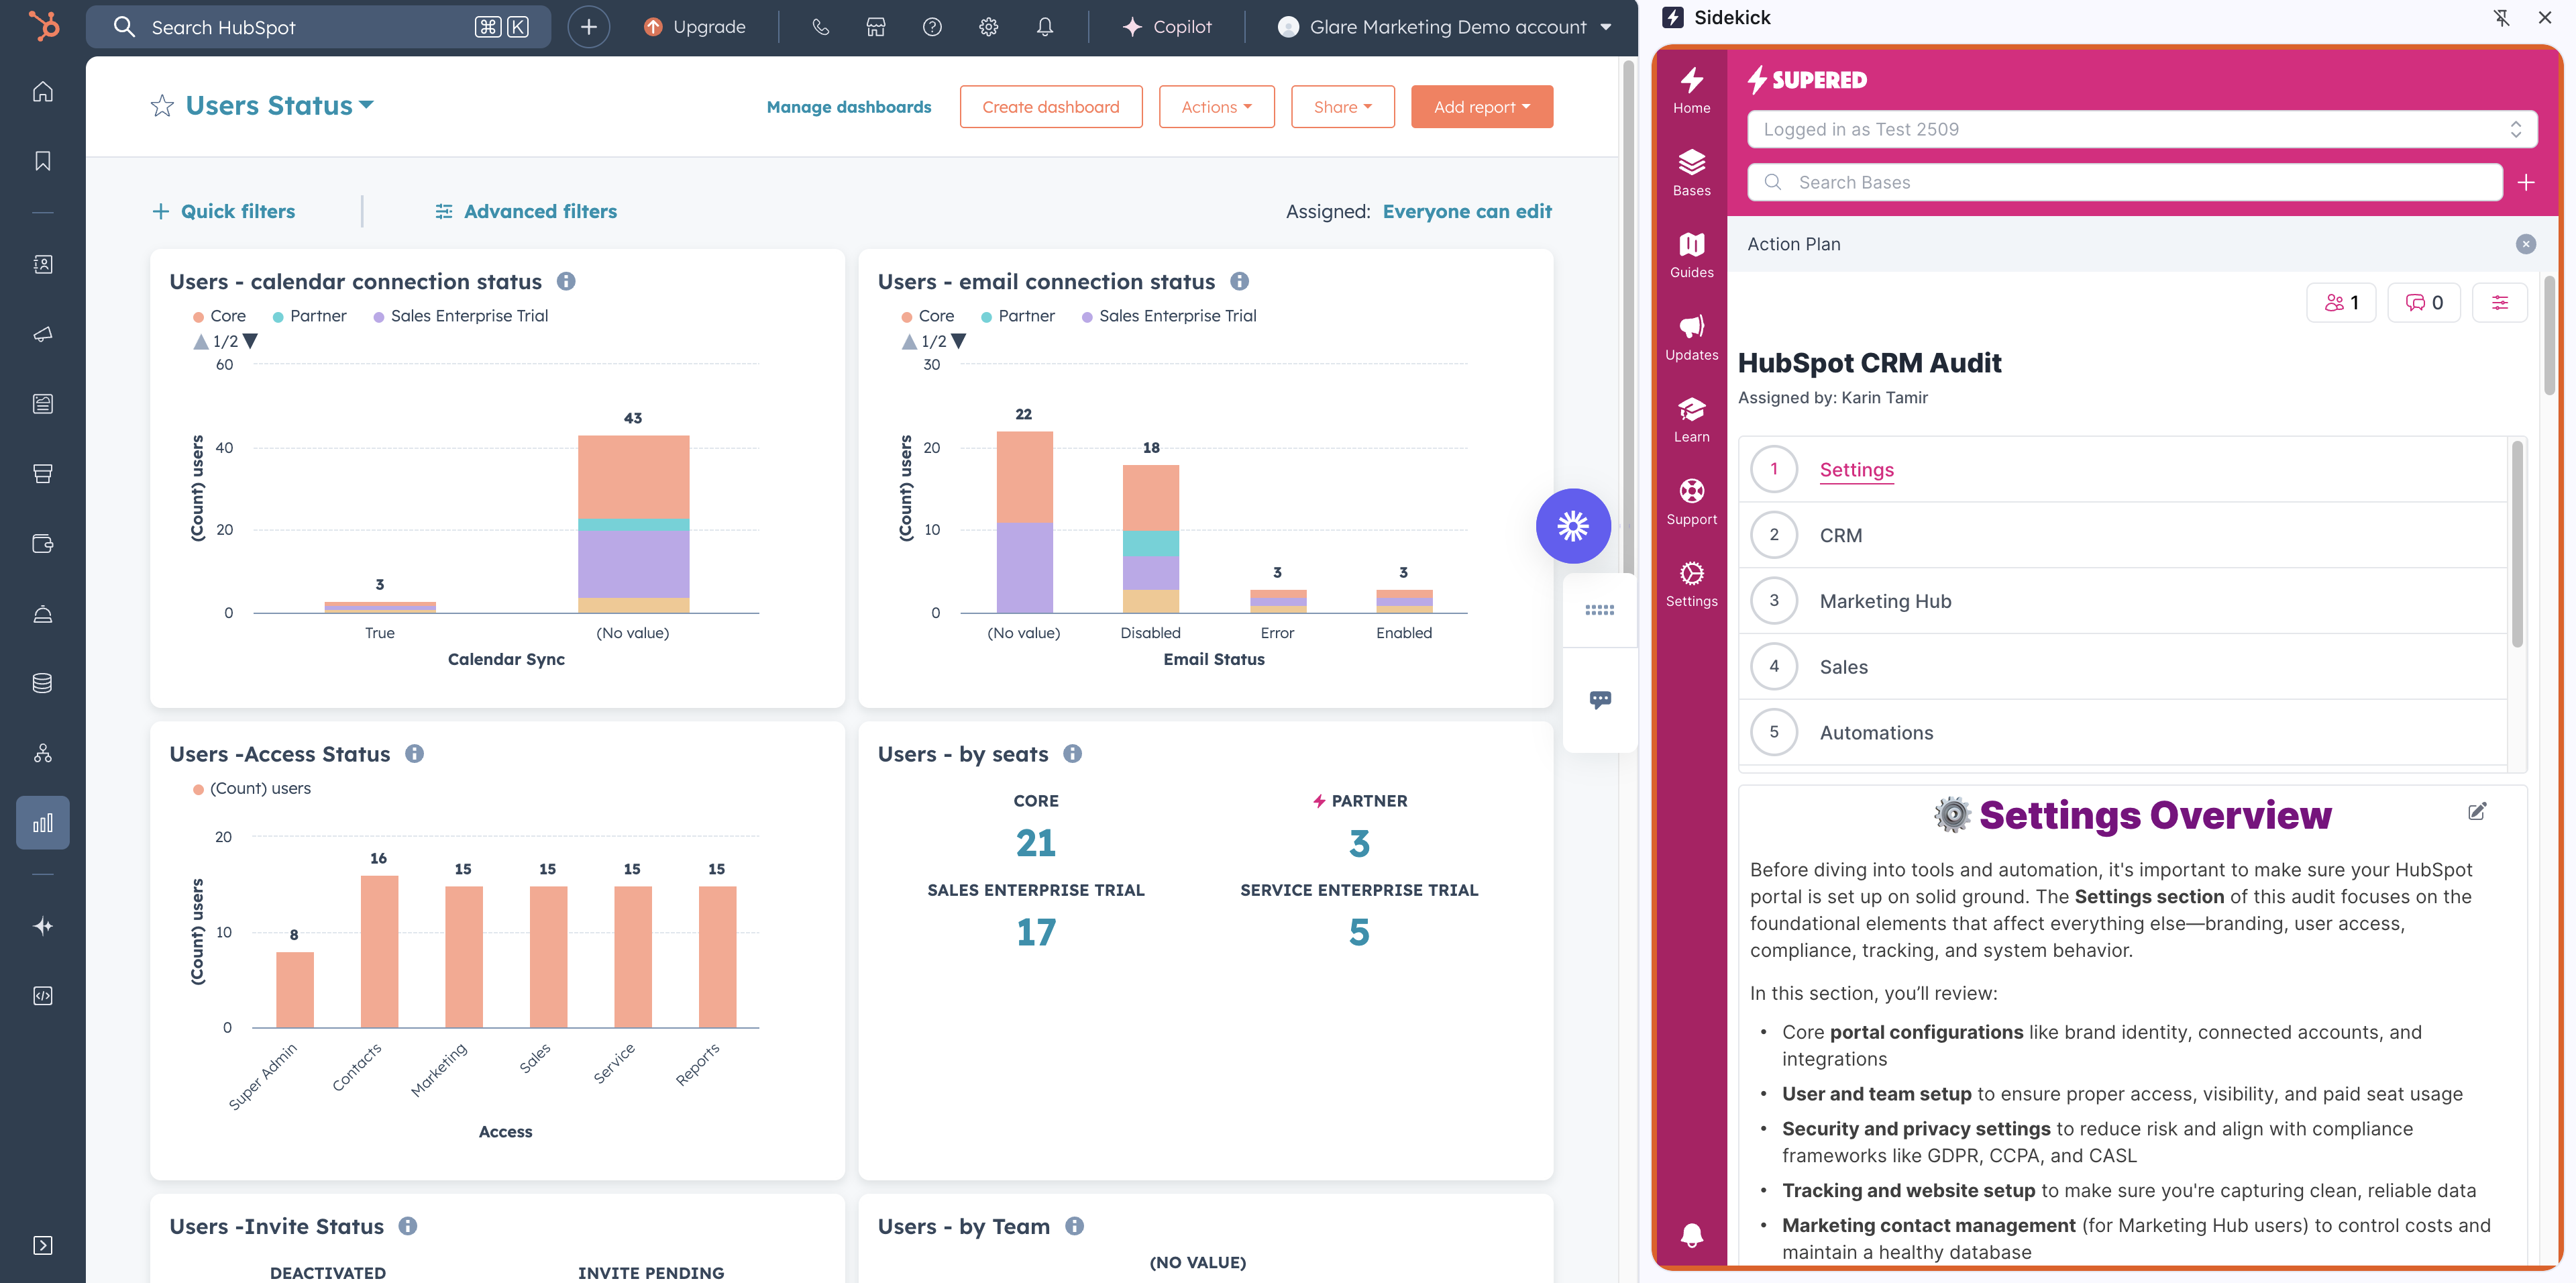Open the Glare Marketing Demo account menu
The image size is (2576, 1283).
click(x=1444, y=27)
